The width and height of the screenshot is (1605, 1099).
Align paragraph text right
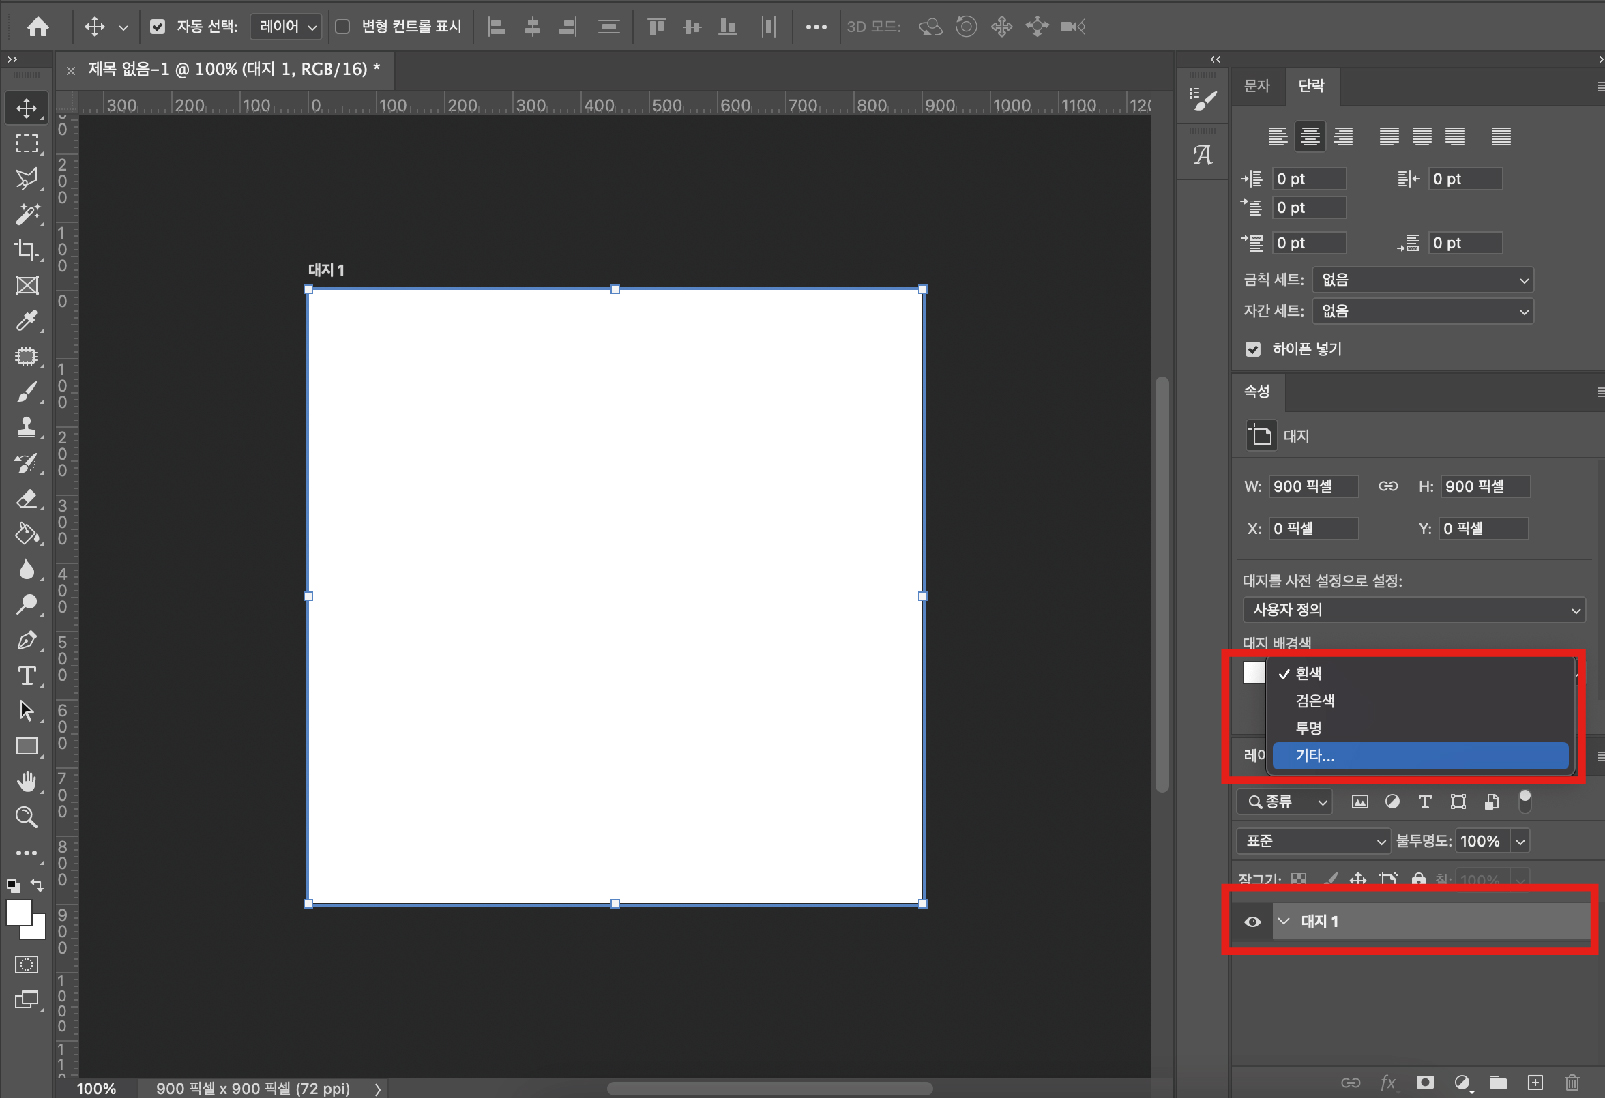tap(1343, 137)
